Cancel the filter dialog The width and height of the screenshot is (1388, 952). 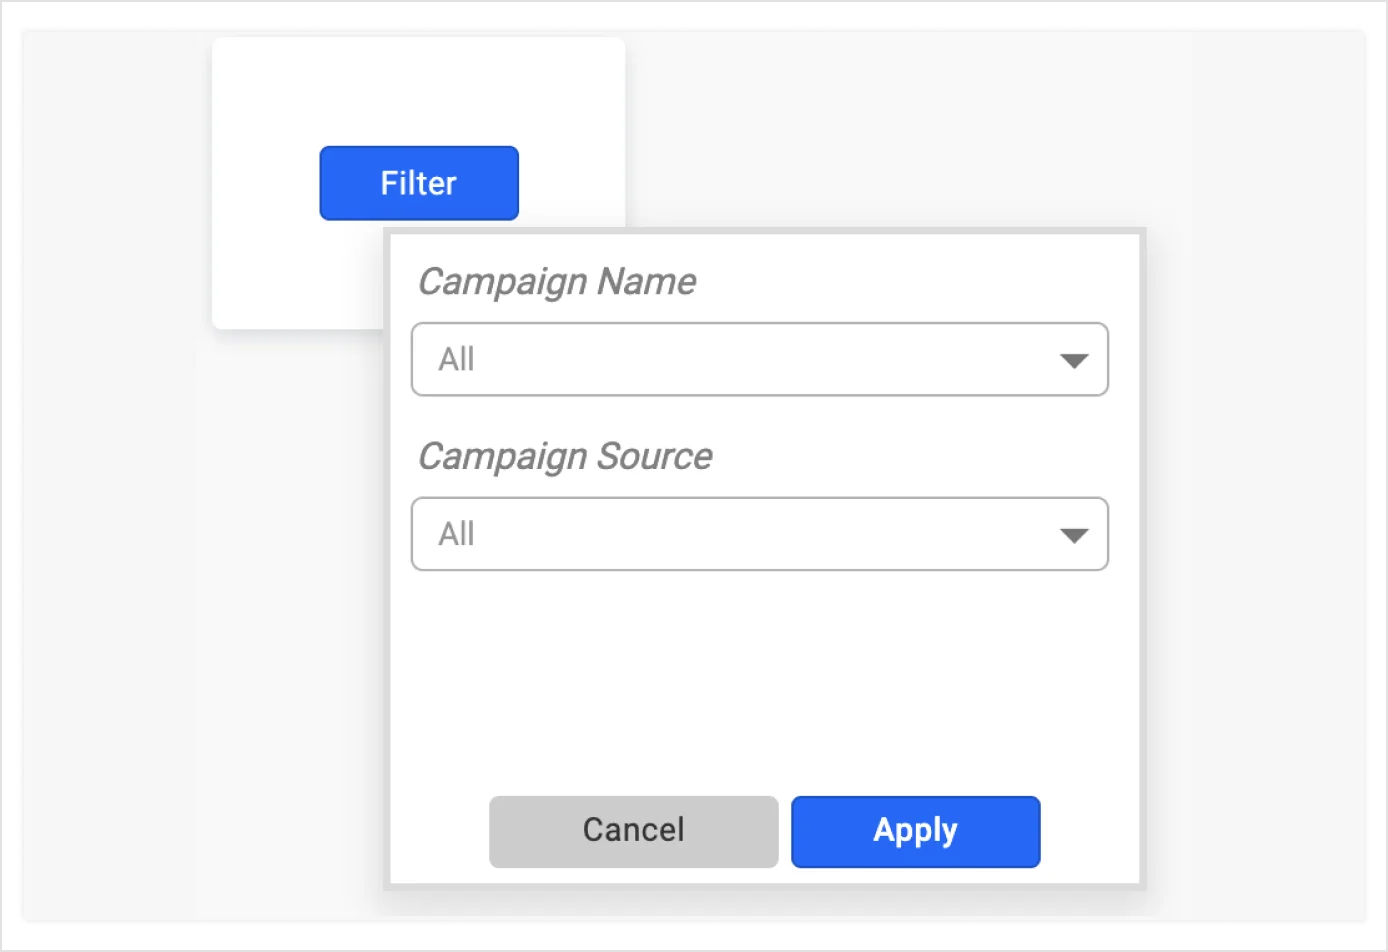pyautogui.click(x=634, y=832)
